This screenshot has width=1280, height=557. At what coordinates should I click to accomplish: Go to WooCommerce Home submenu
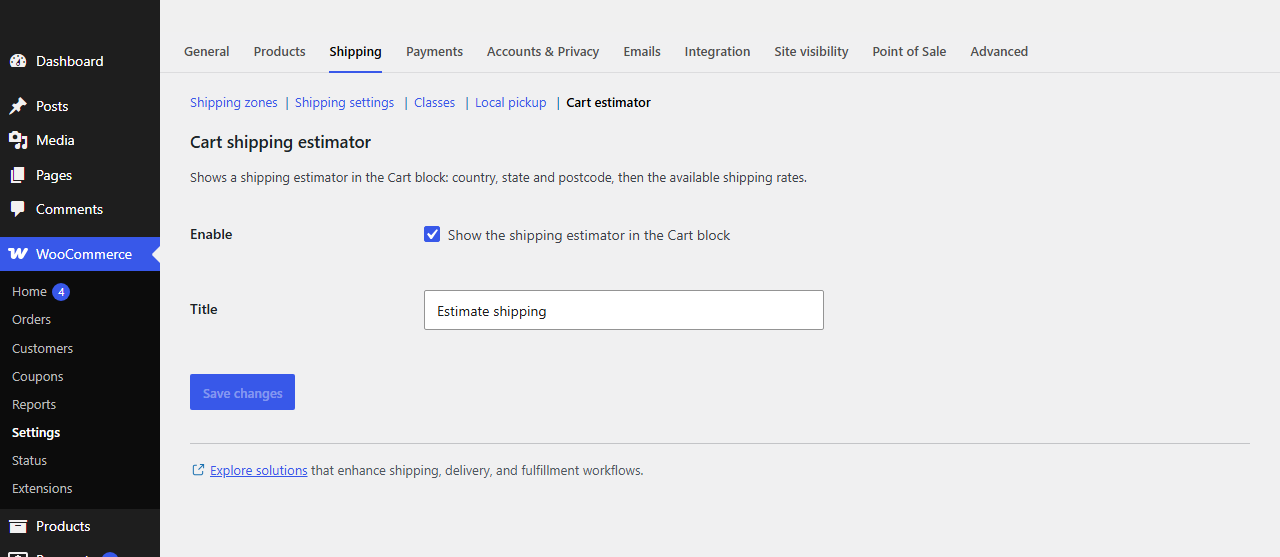coord(29,292)
